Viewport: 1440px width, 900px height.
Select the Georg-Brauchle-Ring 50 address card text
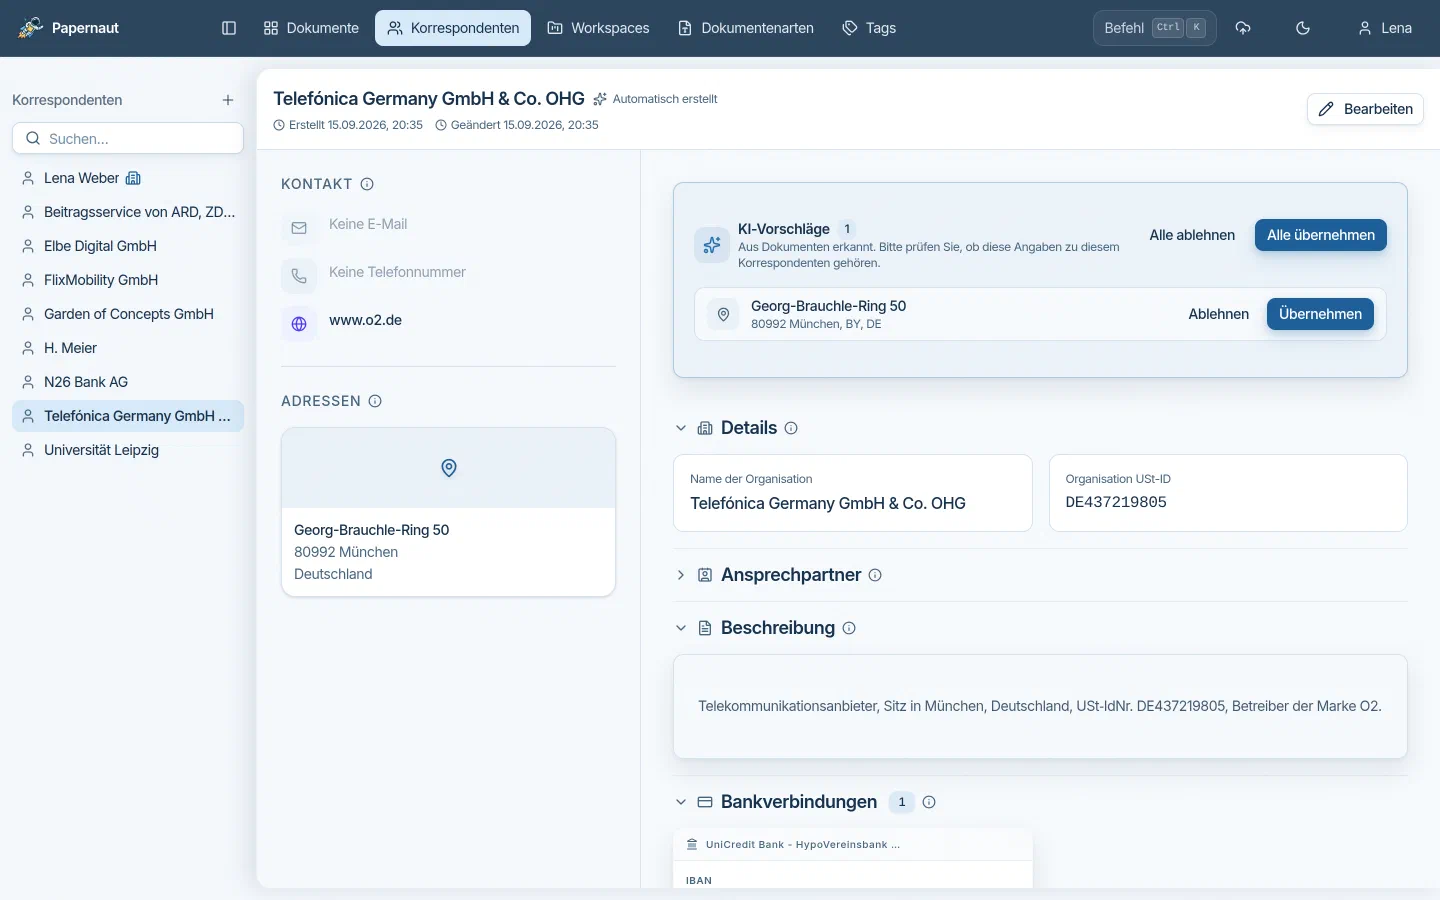[x=372, y=530]
